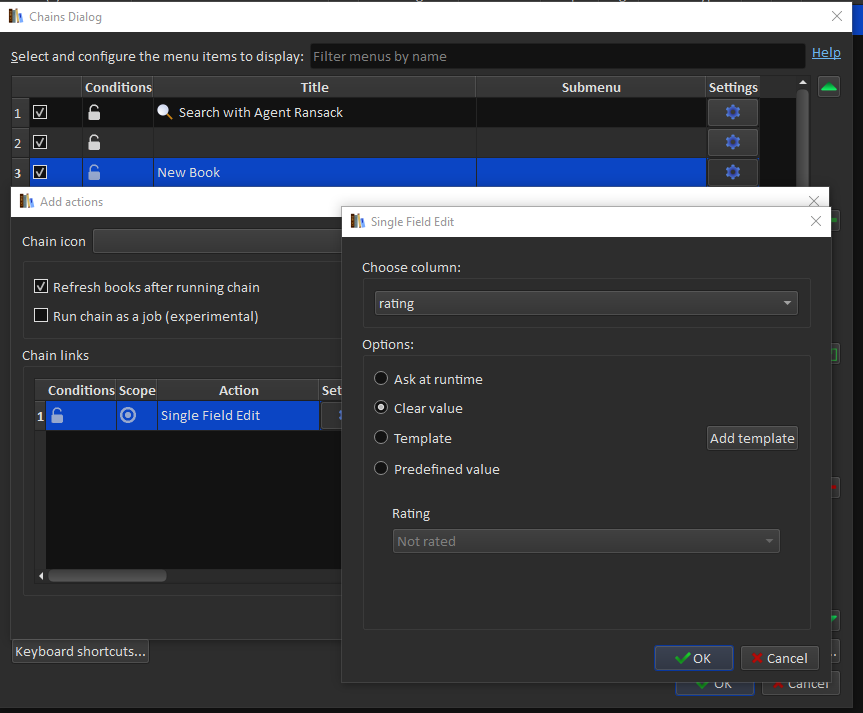Click settings gear for Search with Agent Ransack

click(732, 113)
